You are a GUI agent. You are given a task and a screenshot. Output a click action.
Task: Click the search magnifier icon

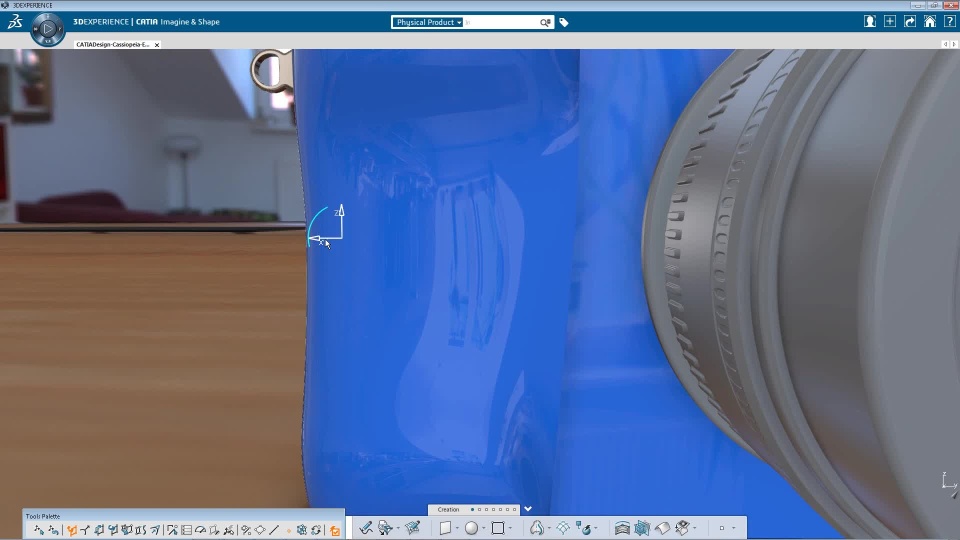(545, 22)
